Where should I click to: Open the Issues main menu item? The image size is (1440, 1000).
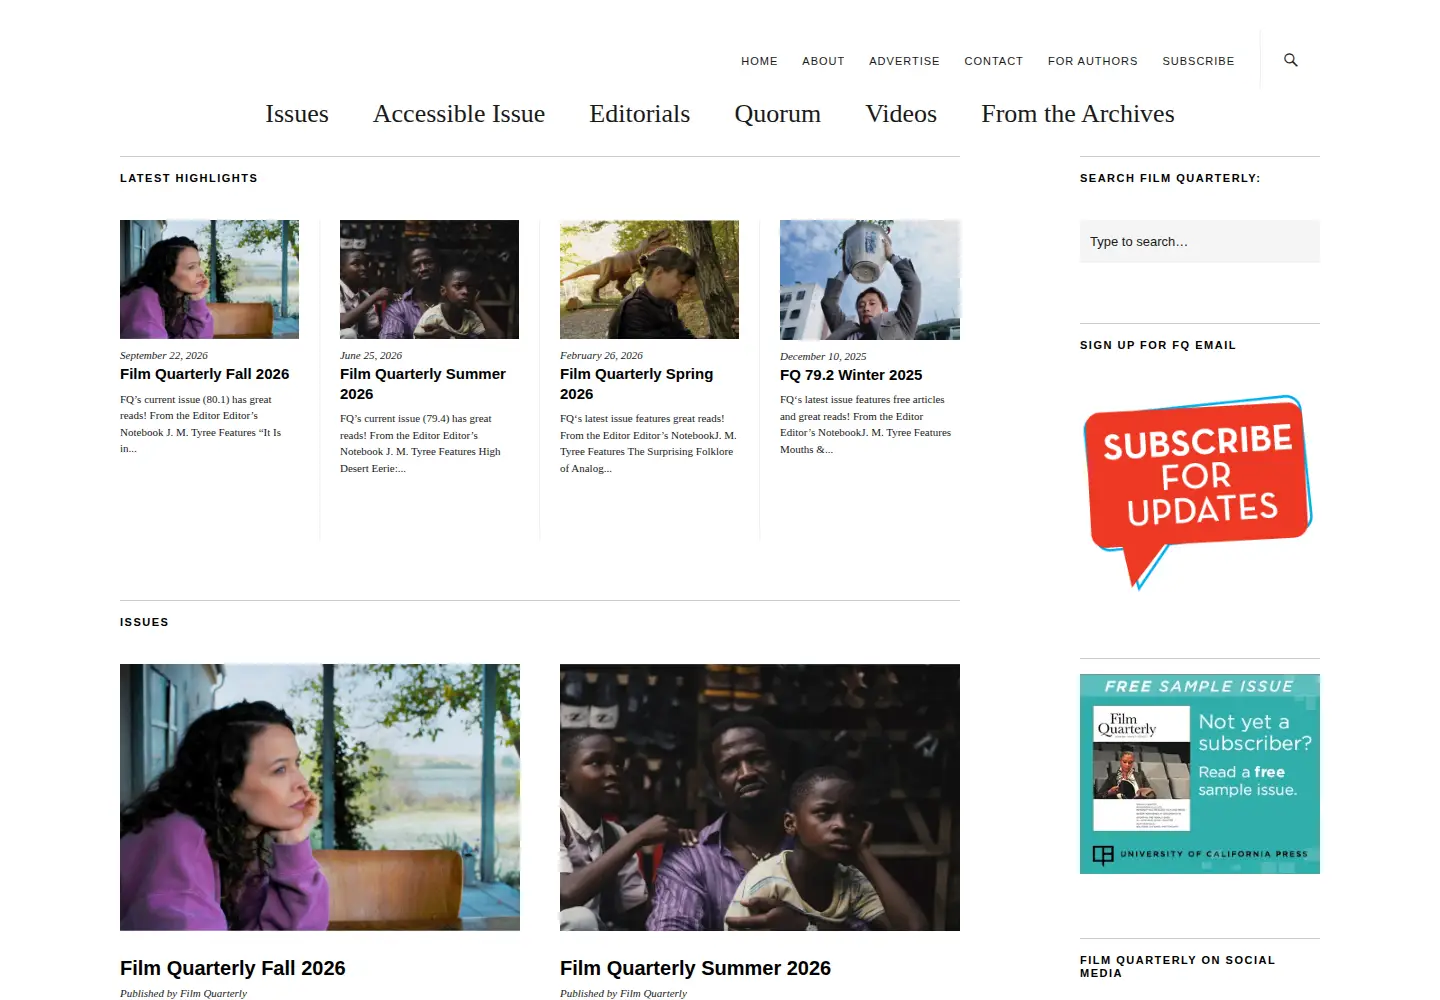(297, 114)
